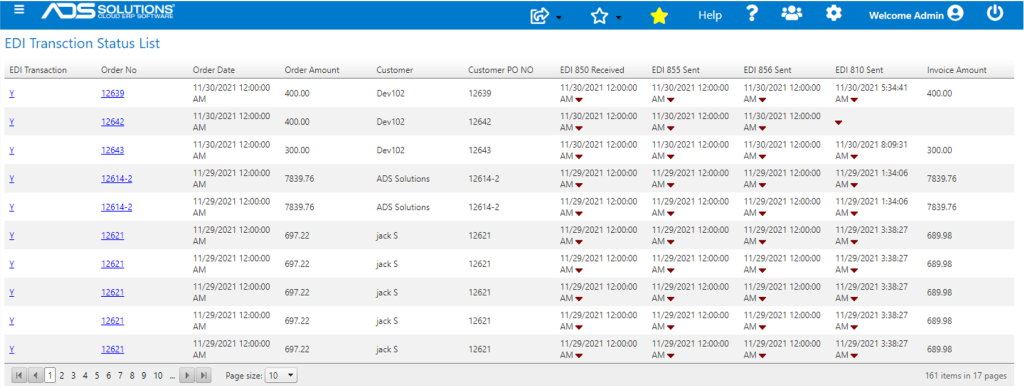Click Customer PO cell 12642
Image resolution: width=1024 pixels, height=386 pixels.
point(481,122)
